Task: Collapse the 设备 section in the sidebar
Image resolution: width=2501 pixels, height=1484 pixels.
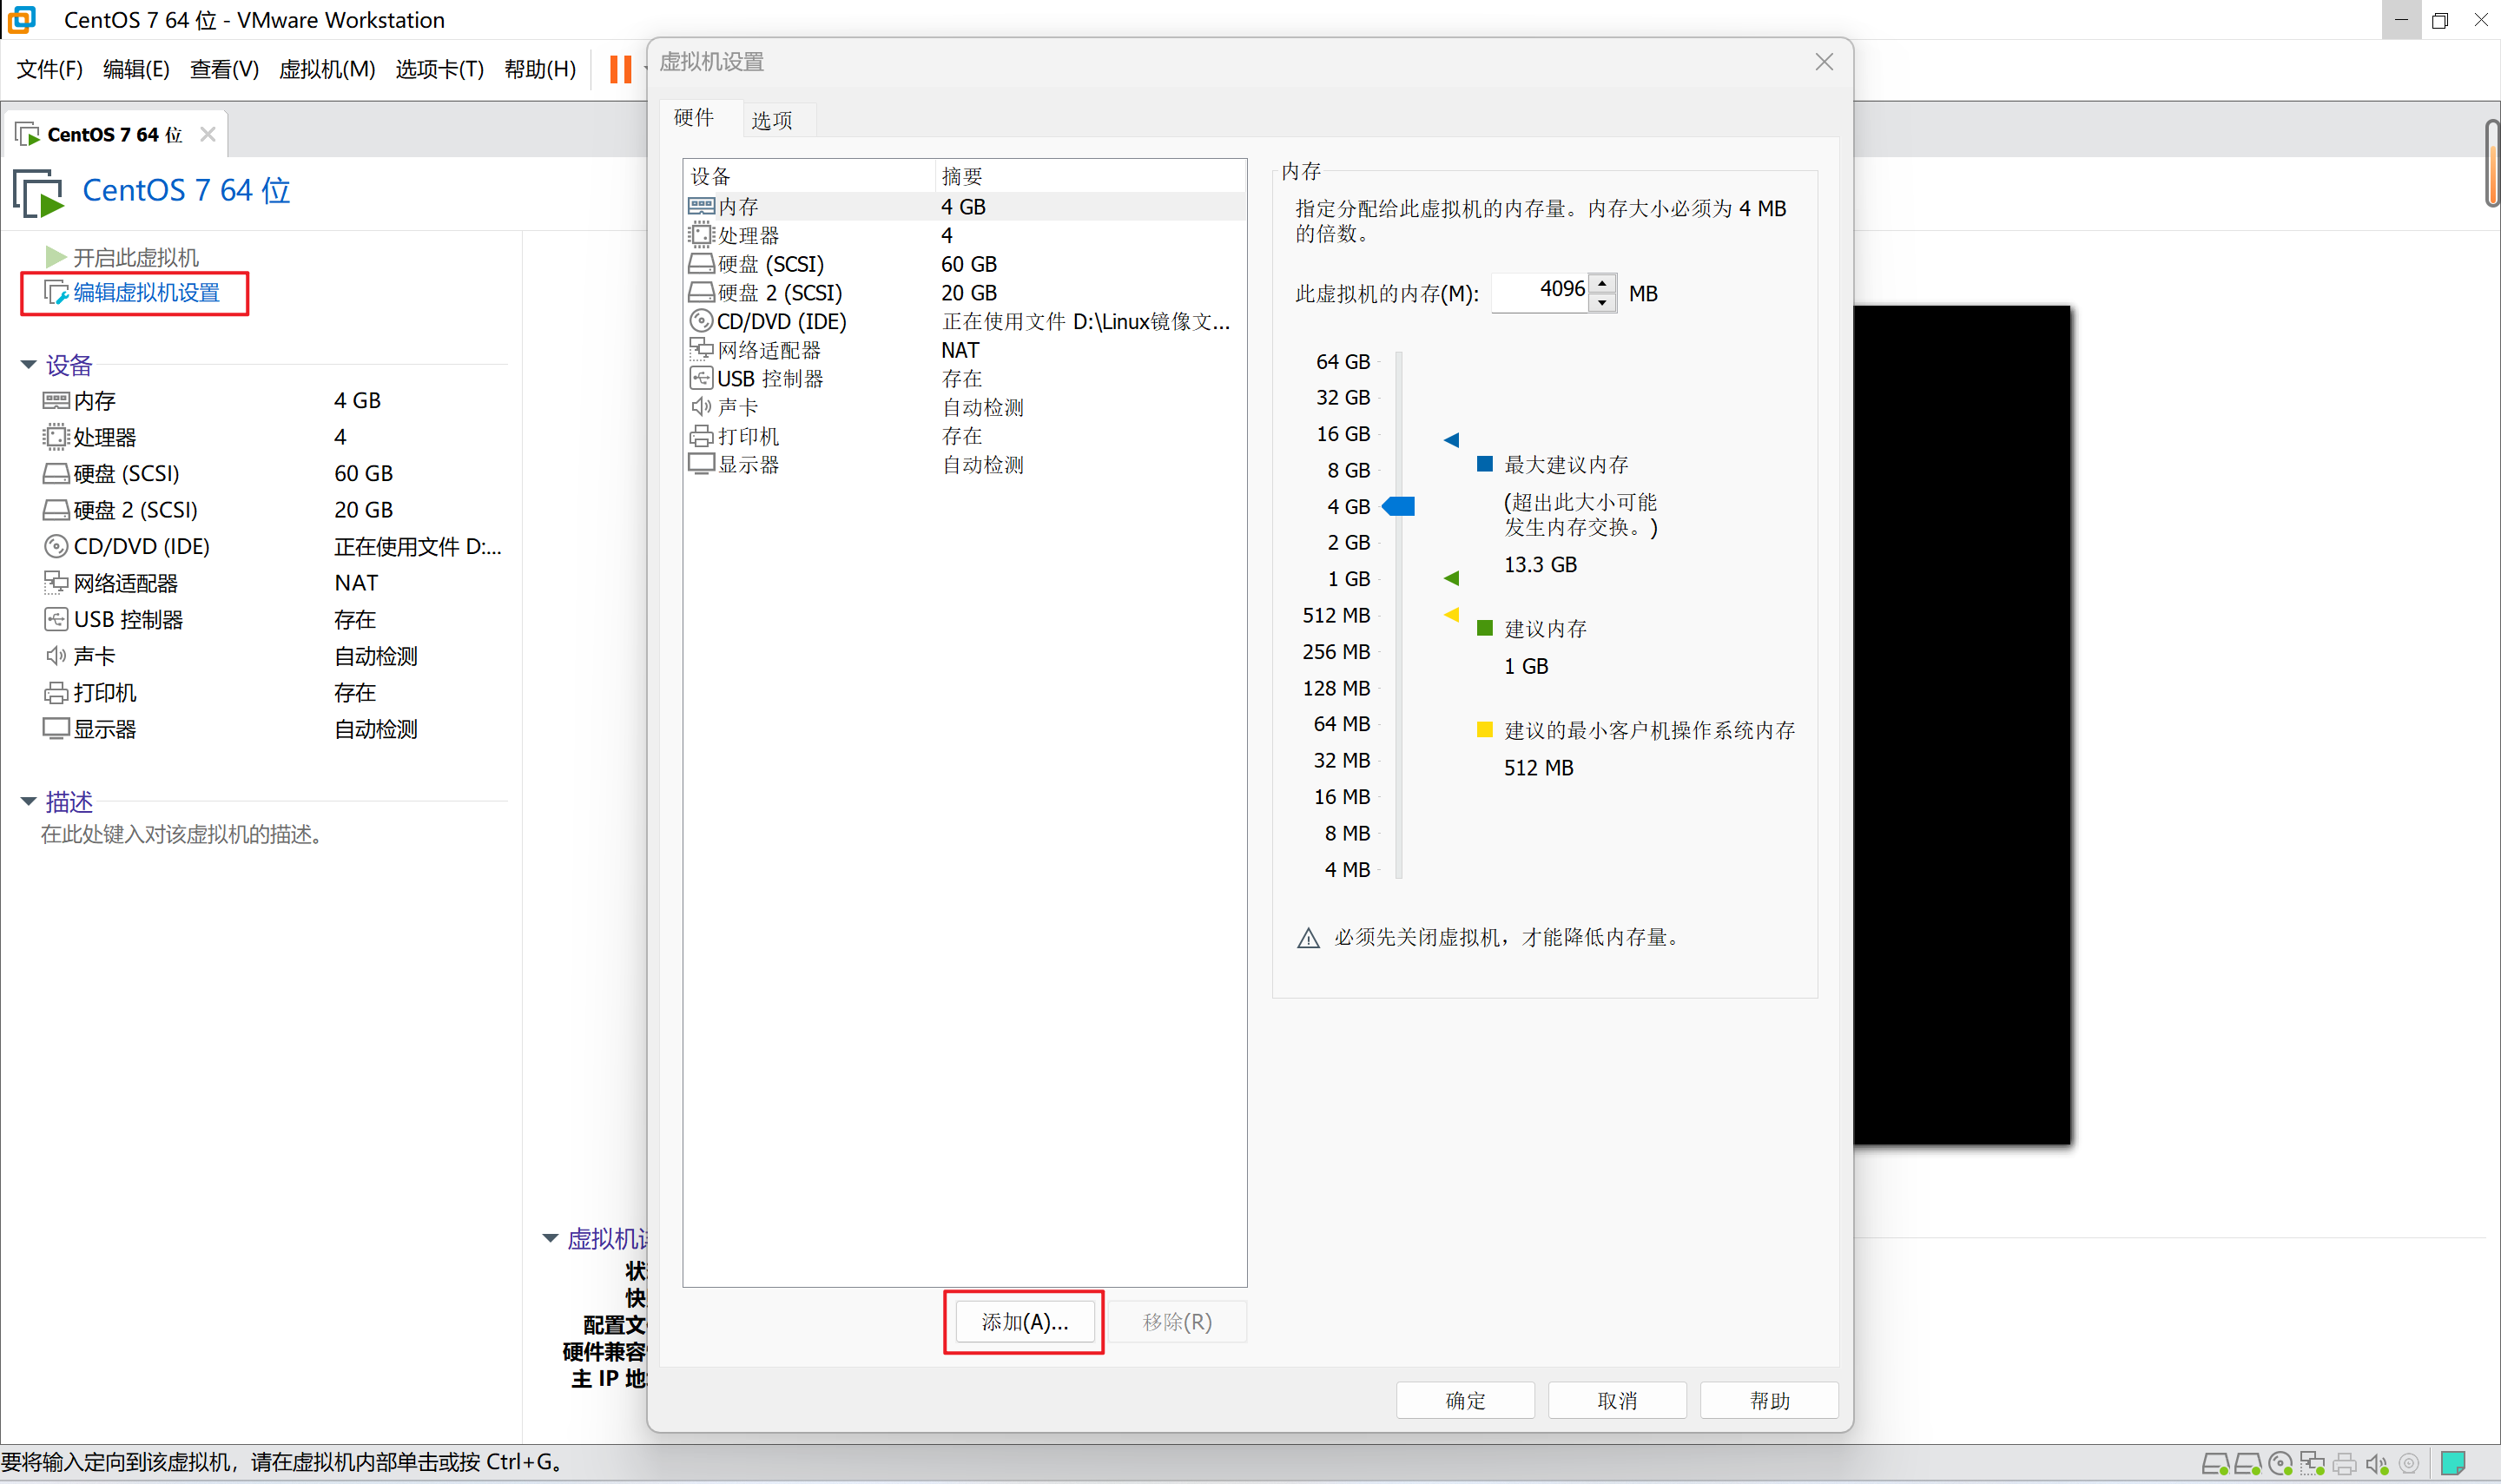Action: click(28, 365)
